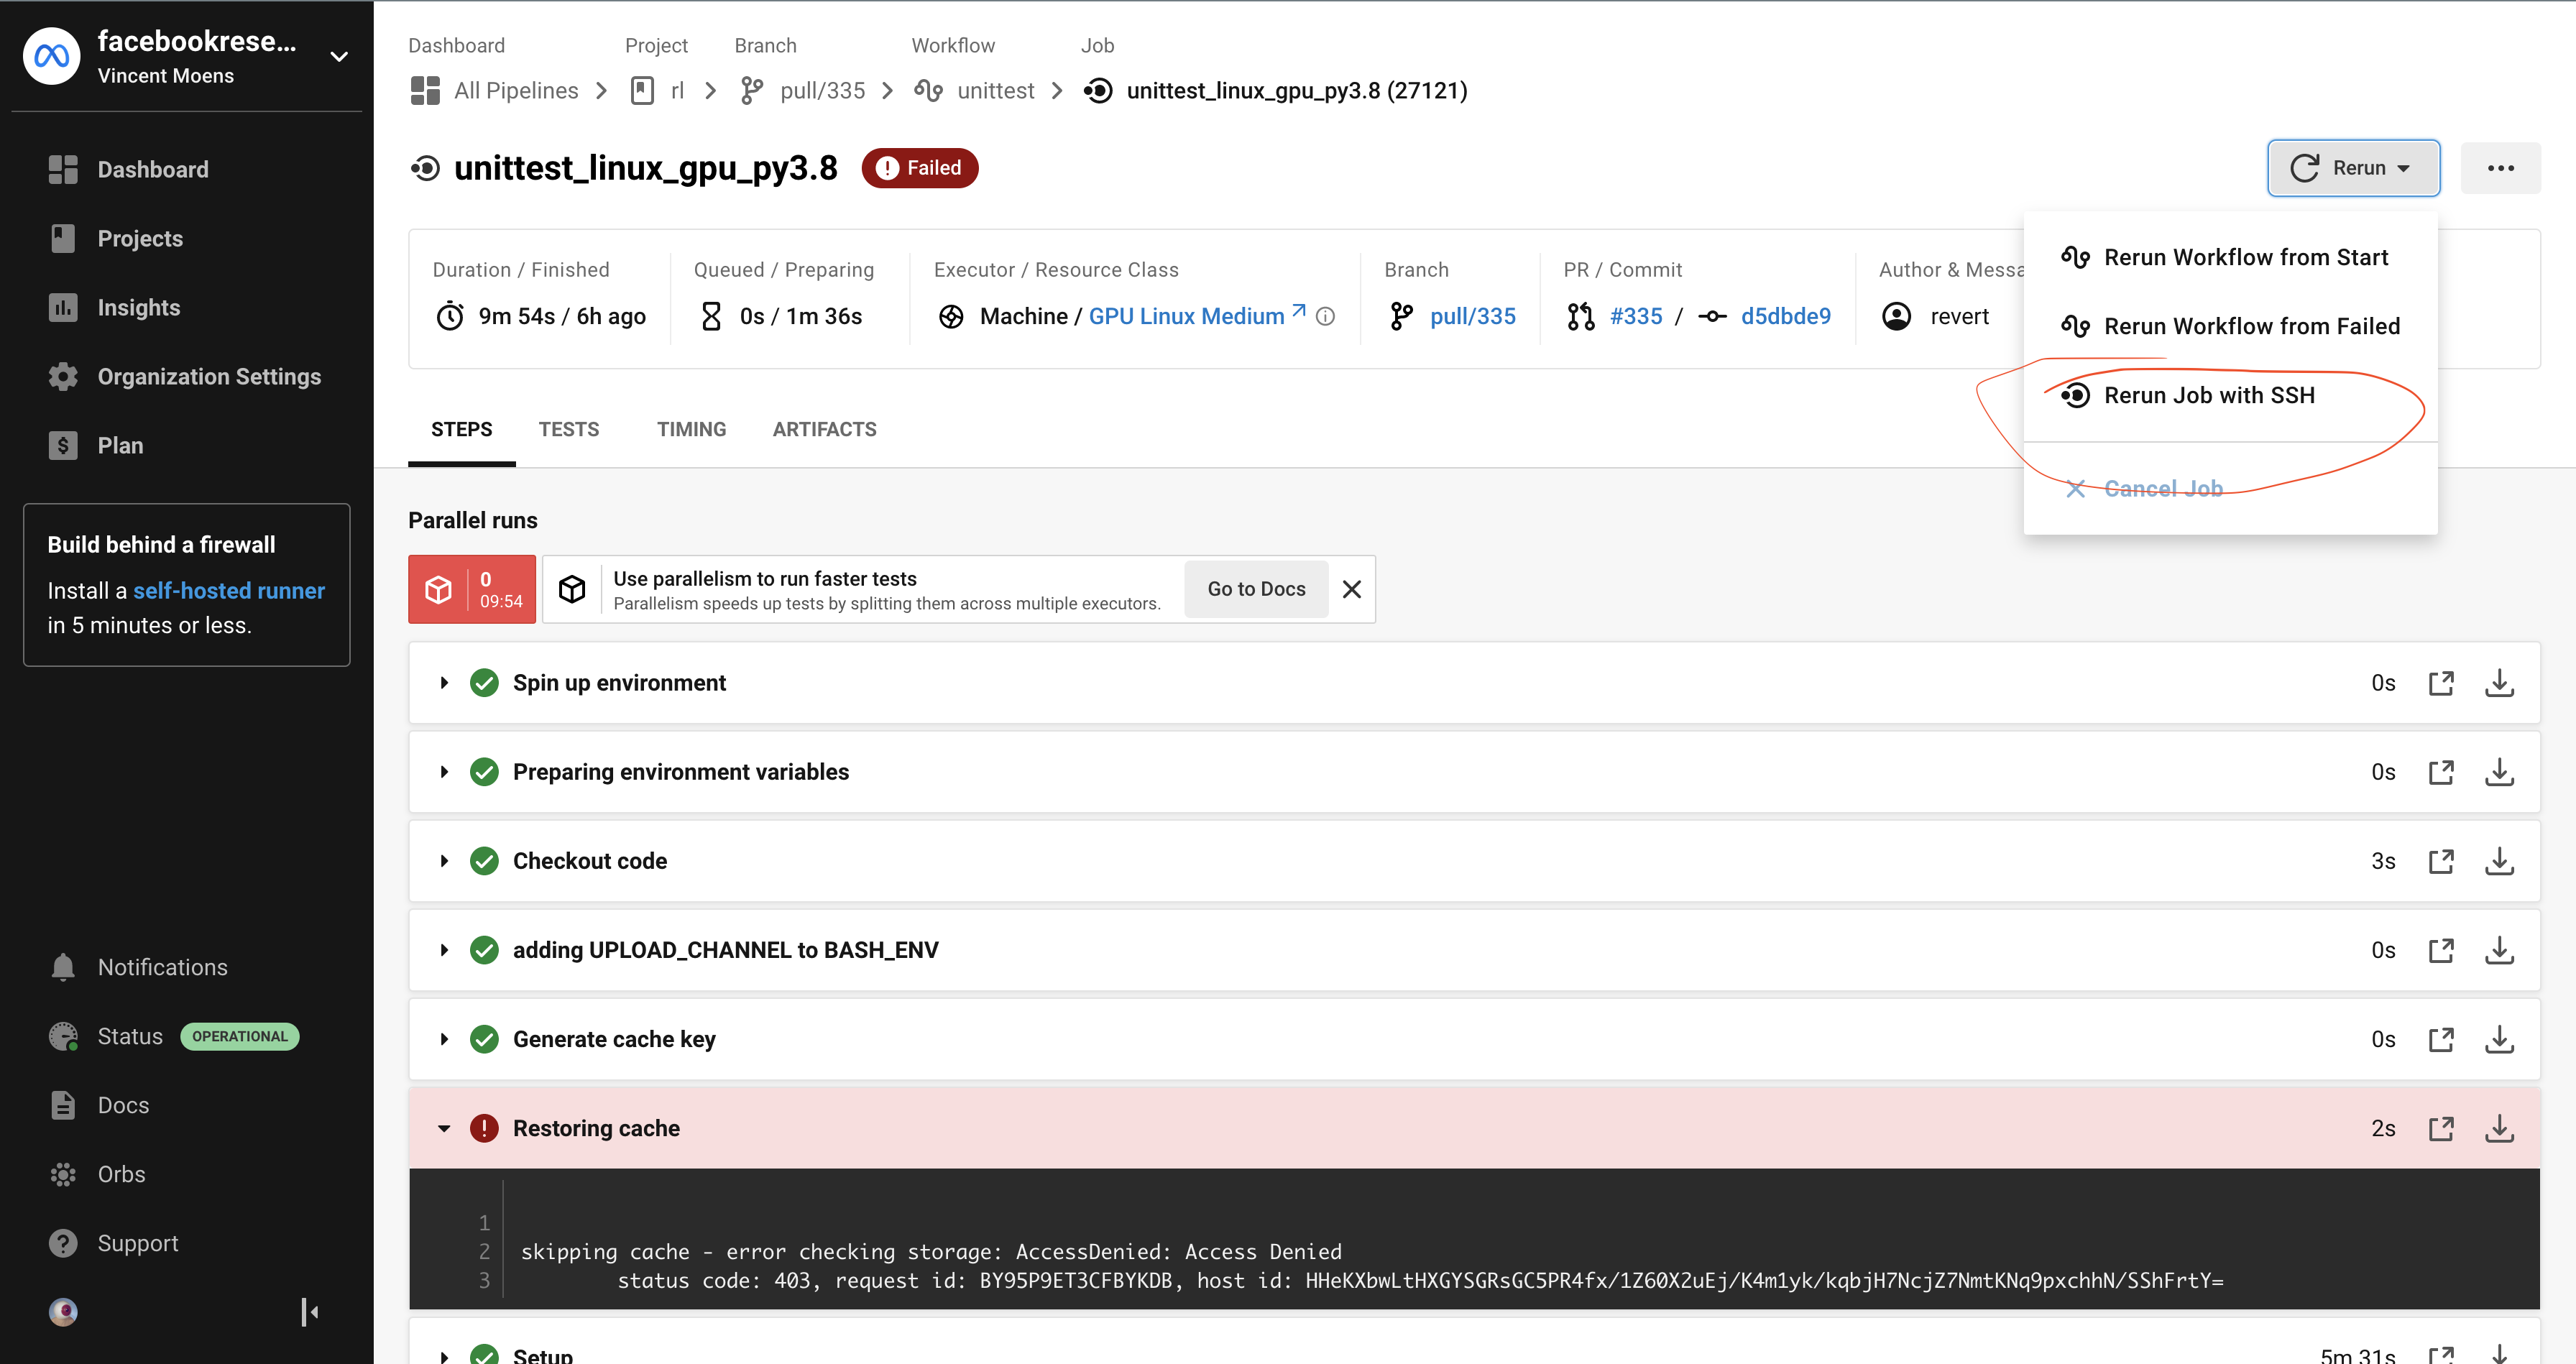
Task: Open Orbs from the sidebar
Action: tap(121, 1174)
